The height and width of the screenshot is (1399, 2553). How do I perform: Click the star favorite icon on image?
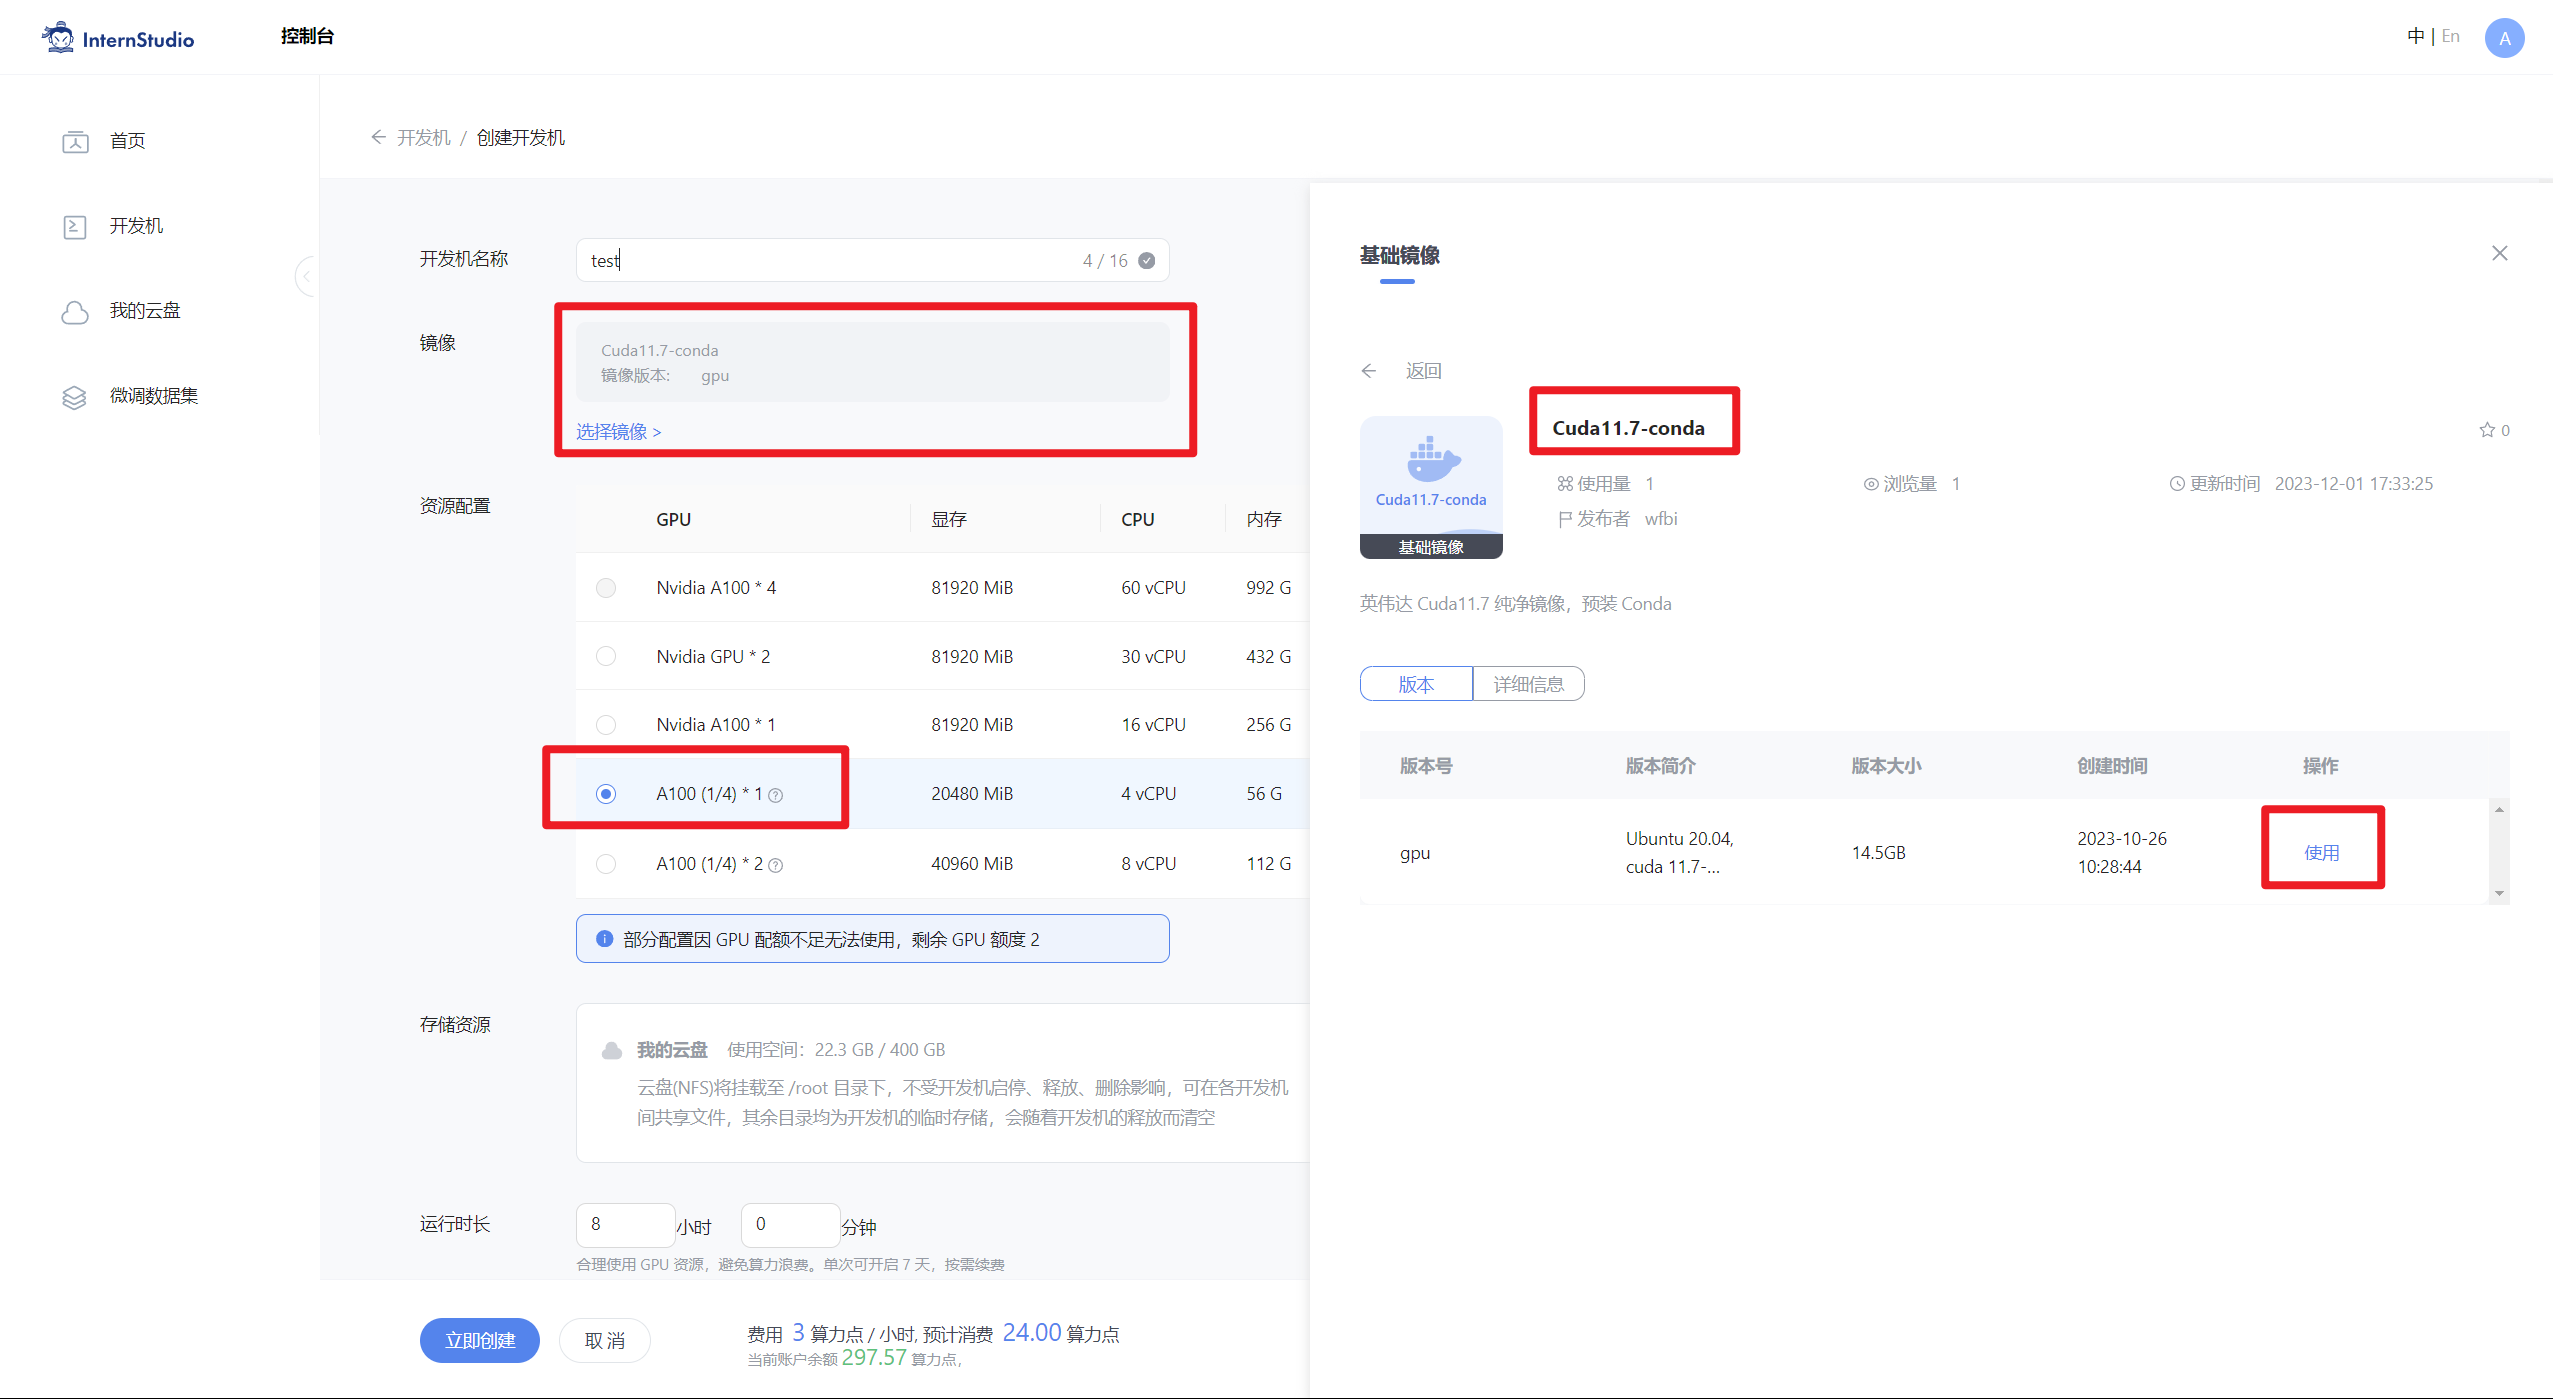2486,430
